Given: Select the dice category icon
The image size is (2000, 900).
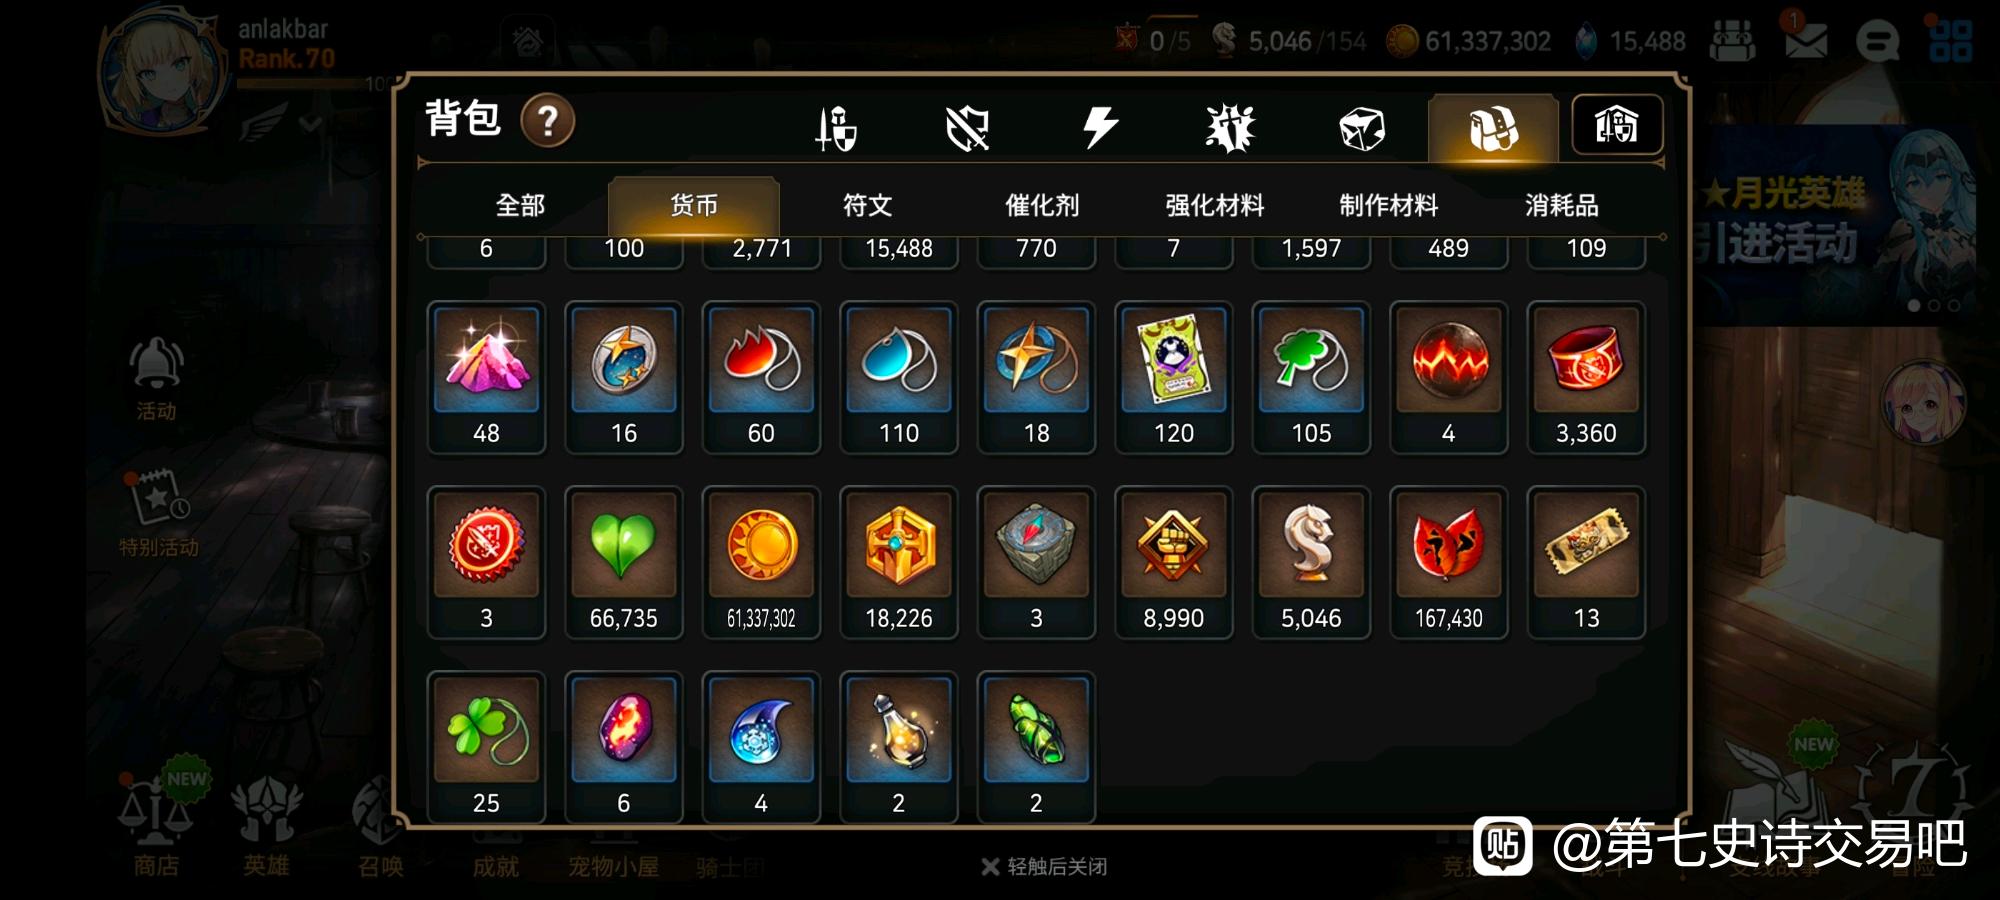Looking at the screenshot, I should 1361,129.
